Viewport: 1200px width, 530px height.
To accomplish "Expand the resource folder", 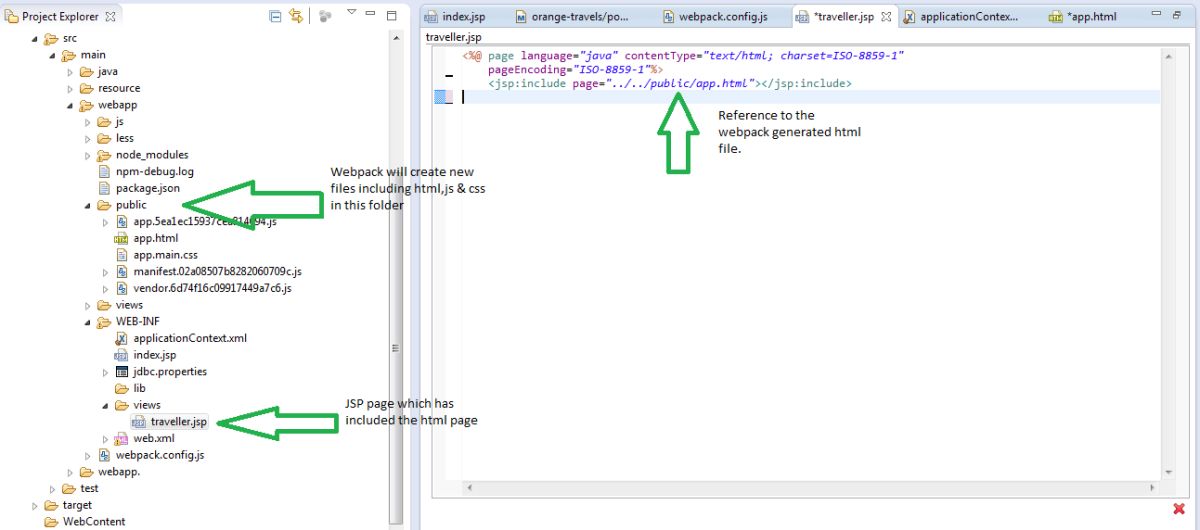I will click(x=70, y=88).
